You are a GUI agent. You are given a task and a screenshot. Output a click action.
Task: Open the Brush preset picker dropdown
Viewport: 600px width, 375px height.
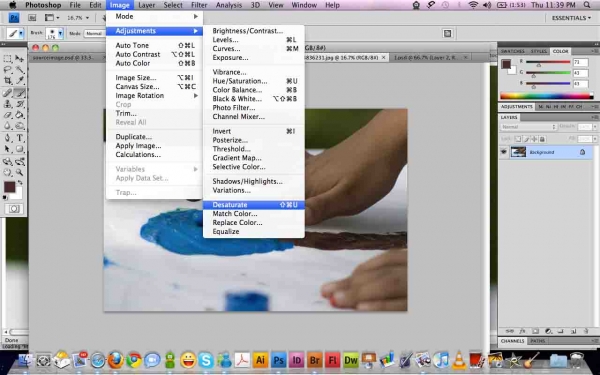[60, 34]
